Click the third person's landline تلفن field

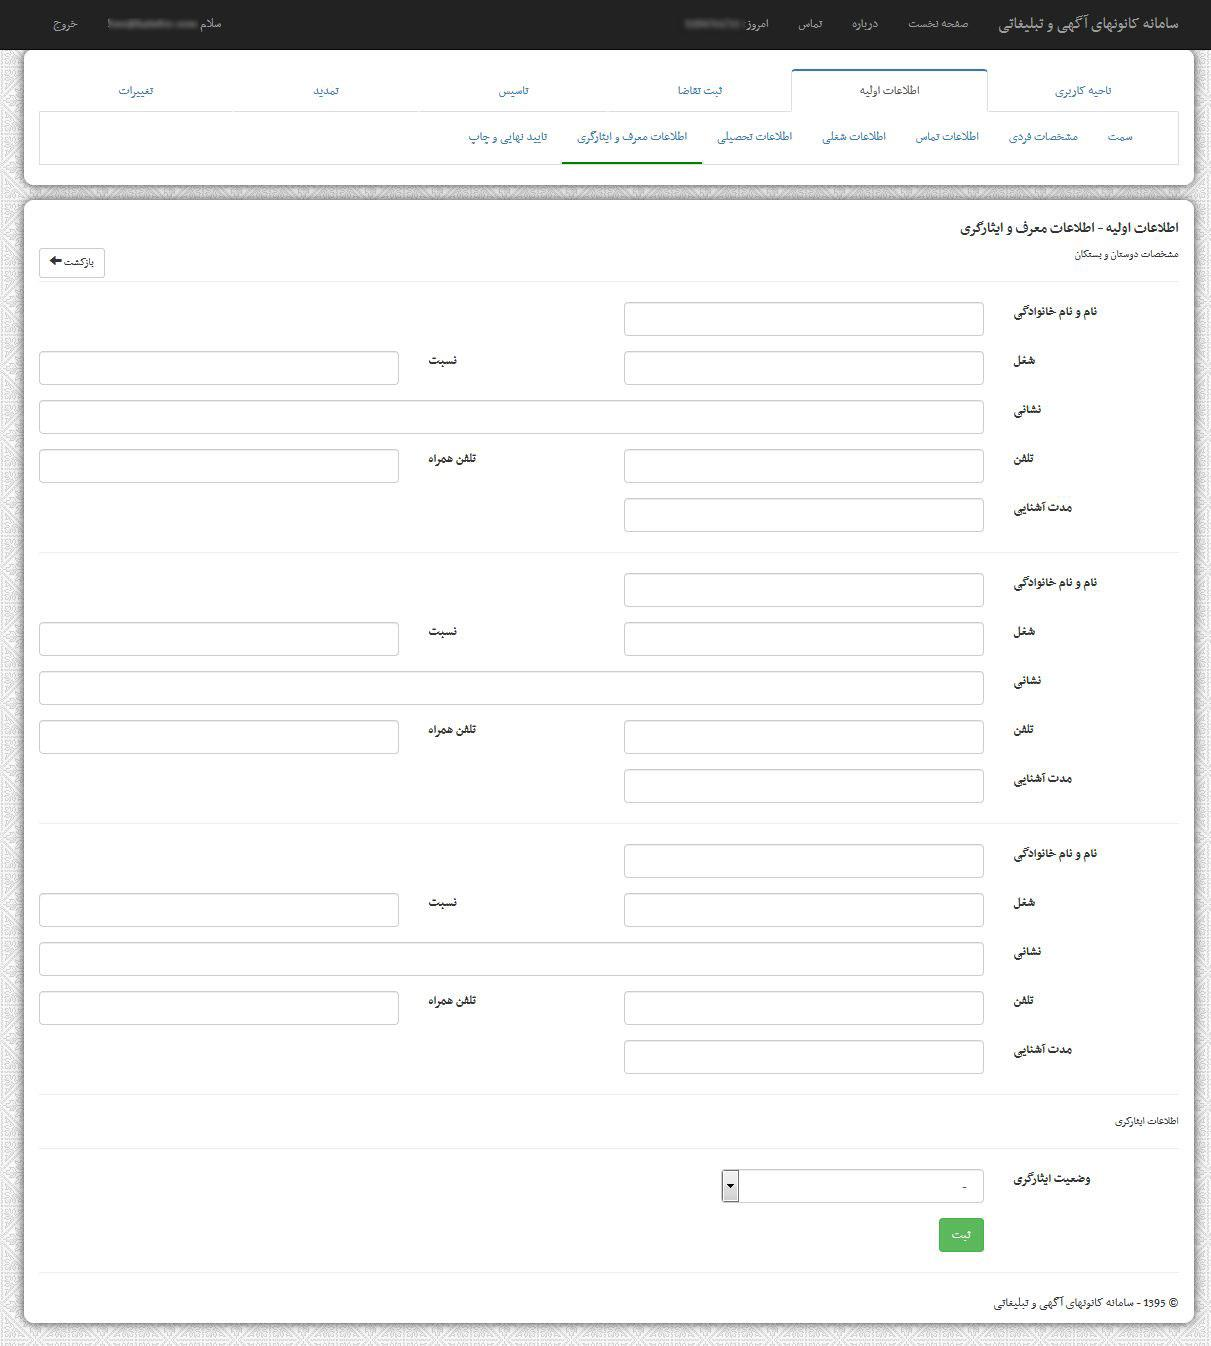(x=804, y=1008)
